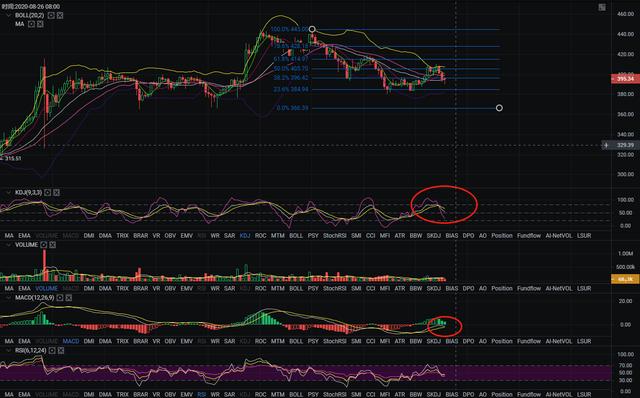This screenshot has width=640, height=398.
Task: Click the orange volume value tag on the axis
Action: 625,279
